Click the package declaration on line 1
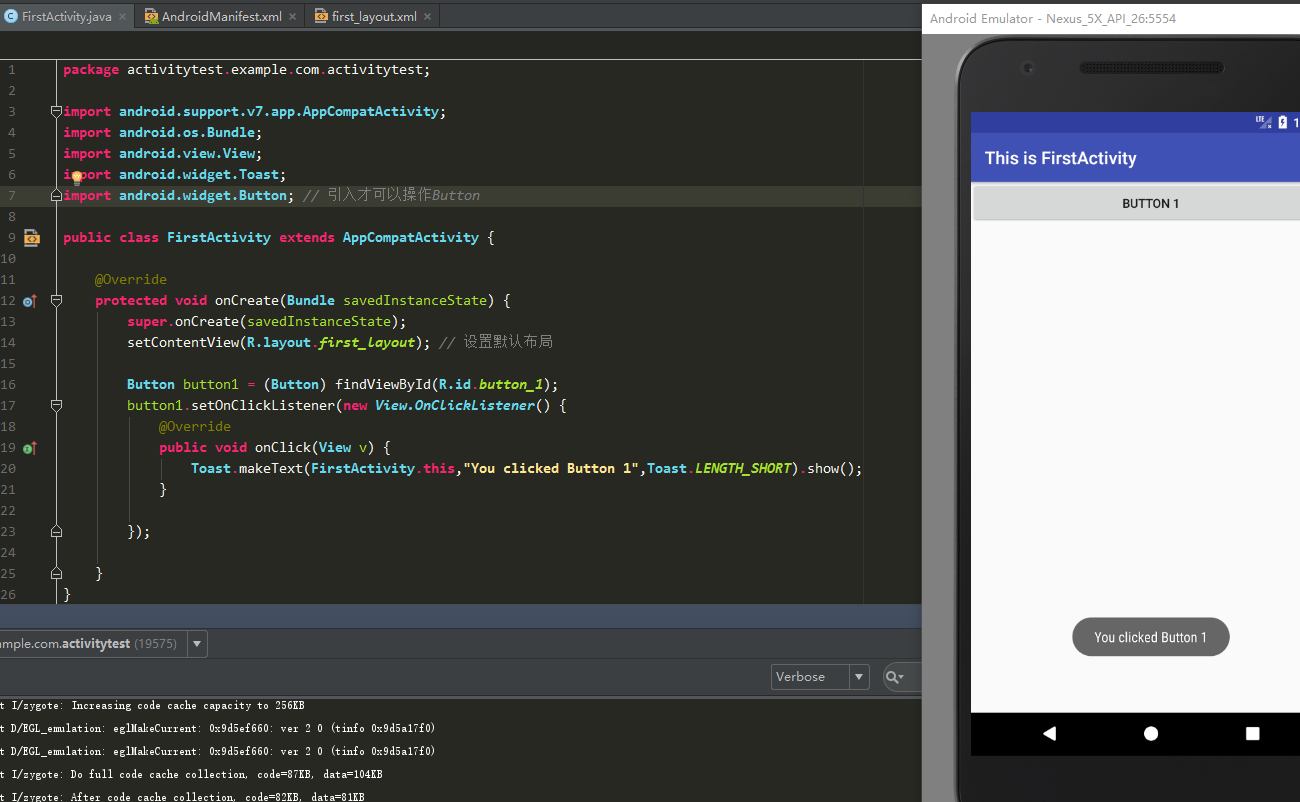The image size is (1300, 802). pyautogui.click(x=246, y=70)
